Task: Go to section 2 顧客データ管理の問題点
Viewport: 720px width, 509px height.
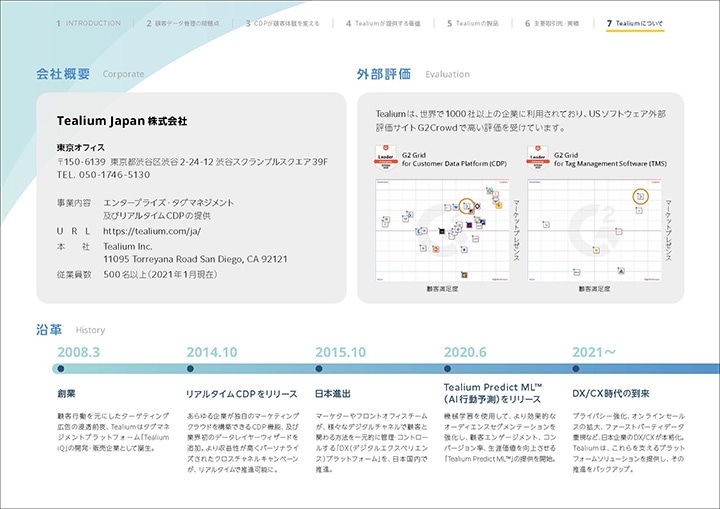Action: [183, 23]
